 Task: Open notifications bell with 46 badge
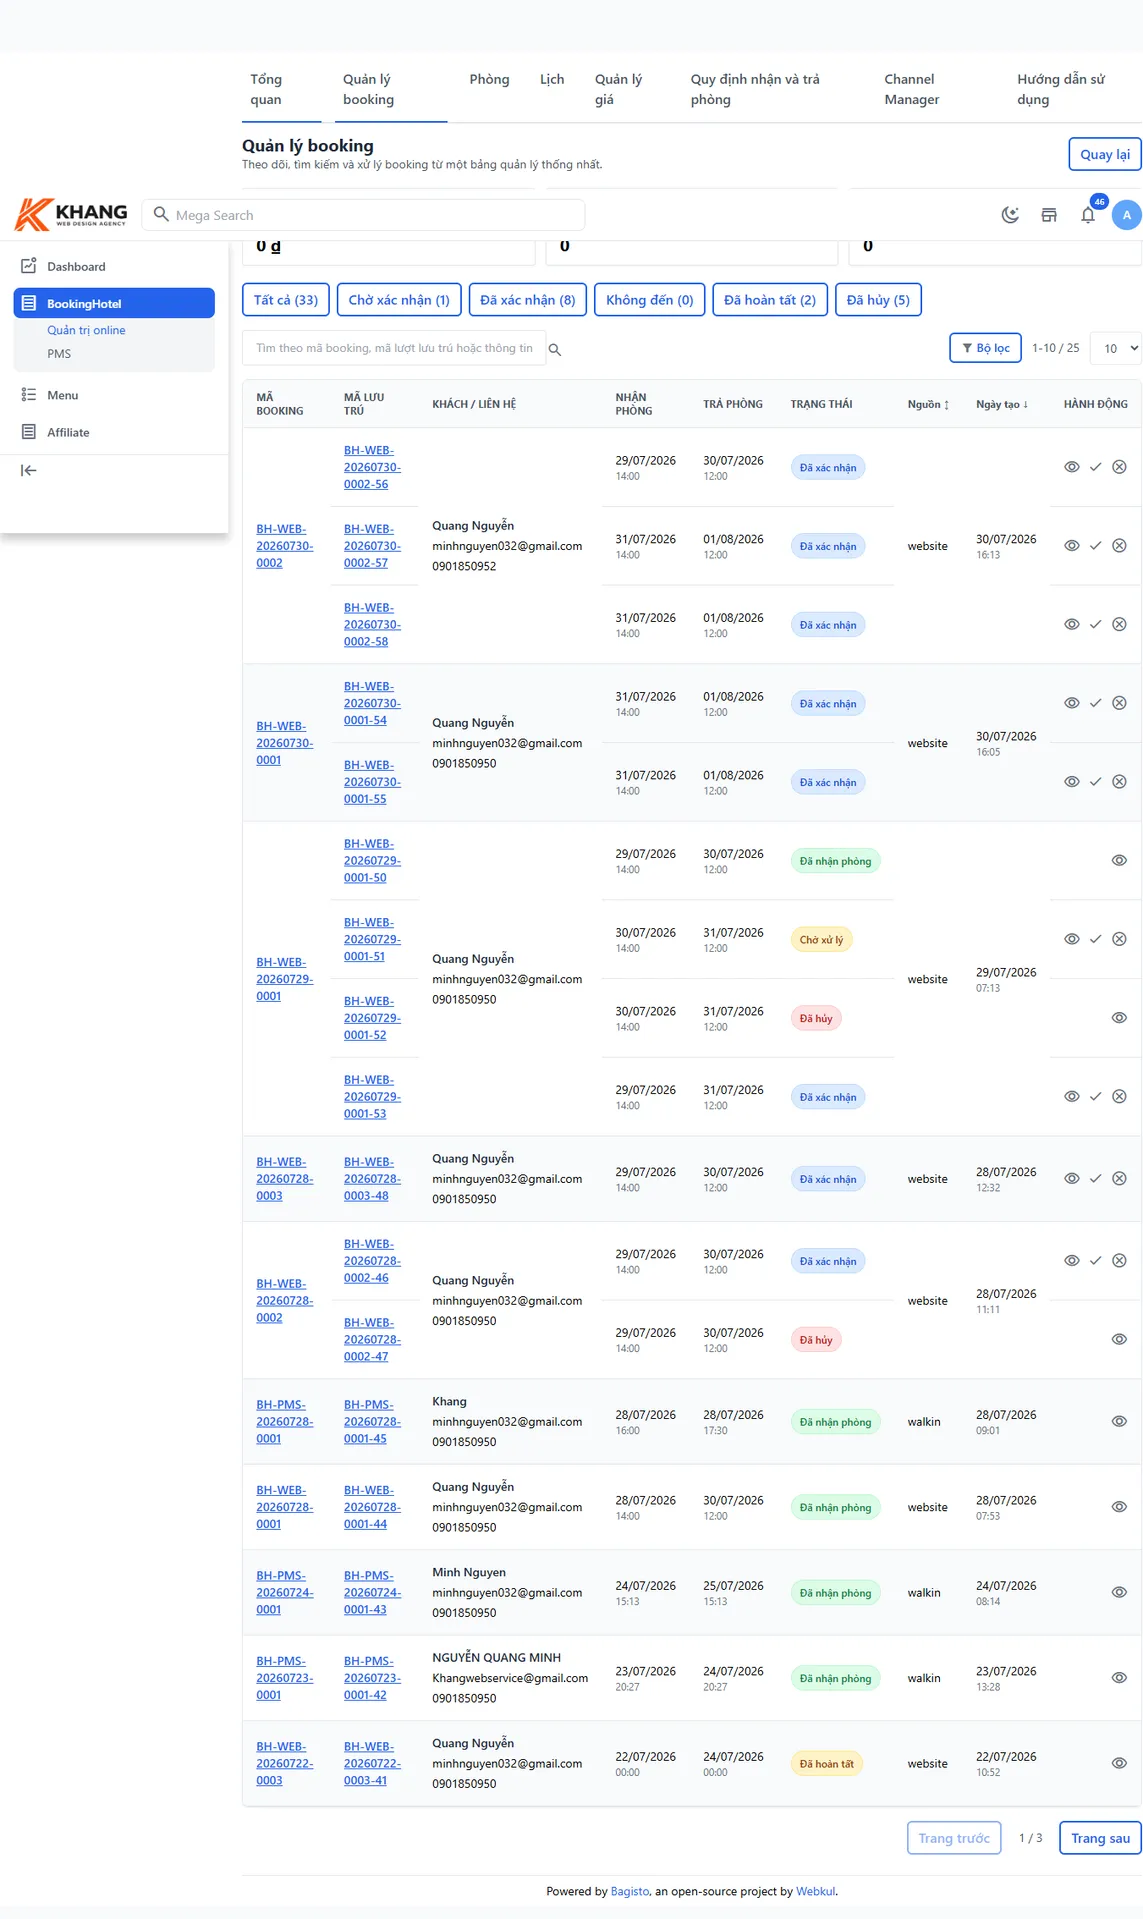[x=1088, y=215]
